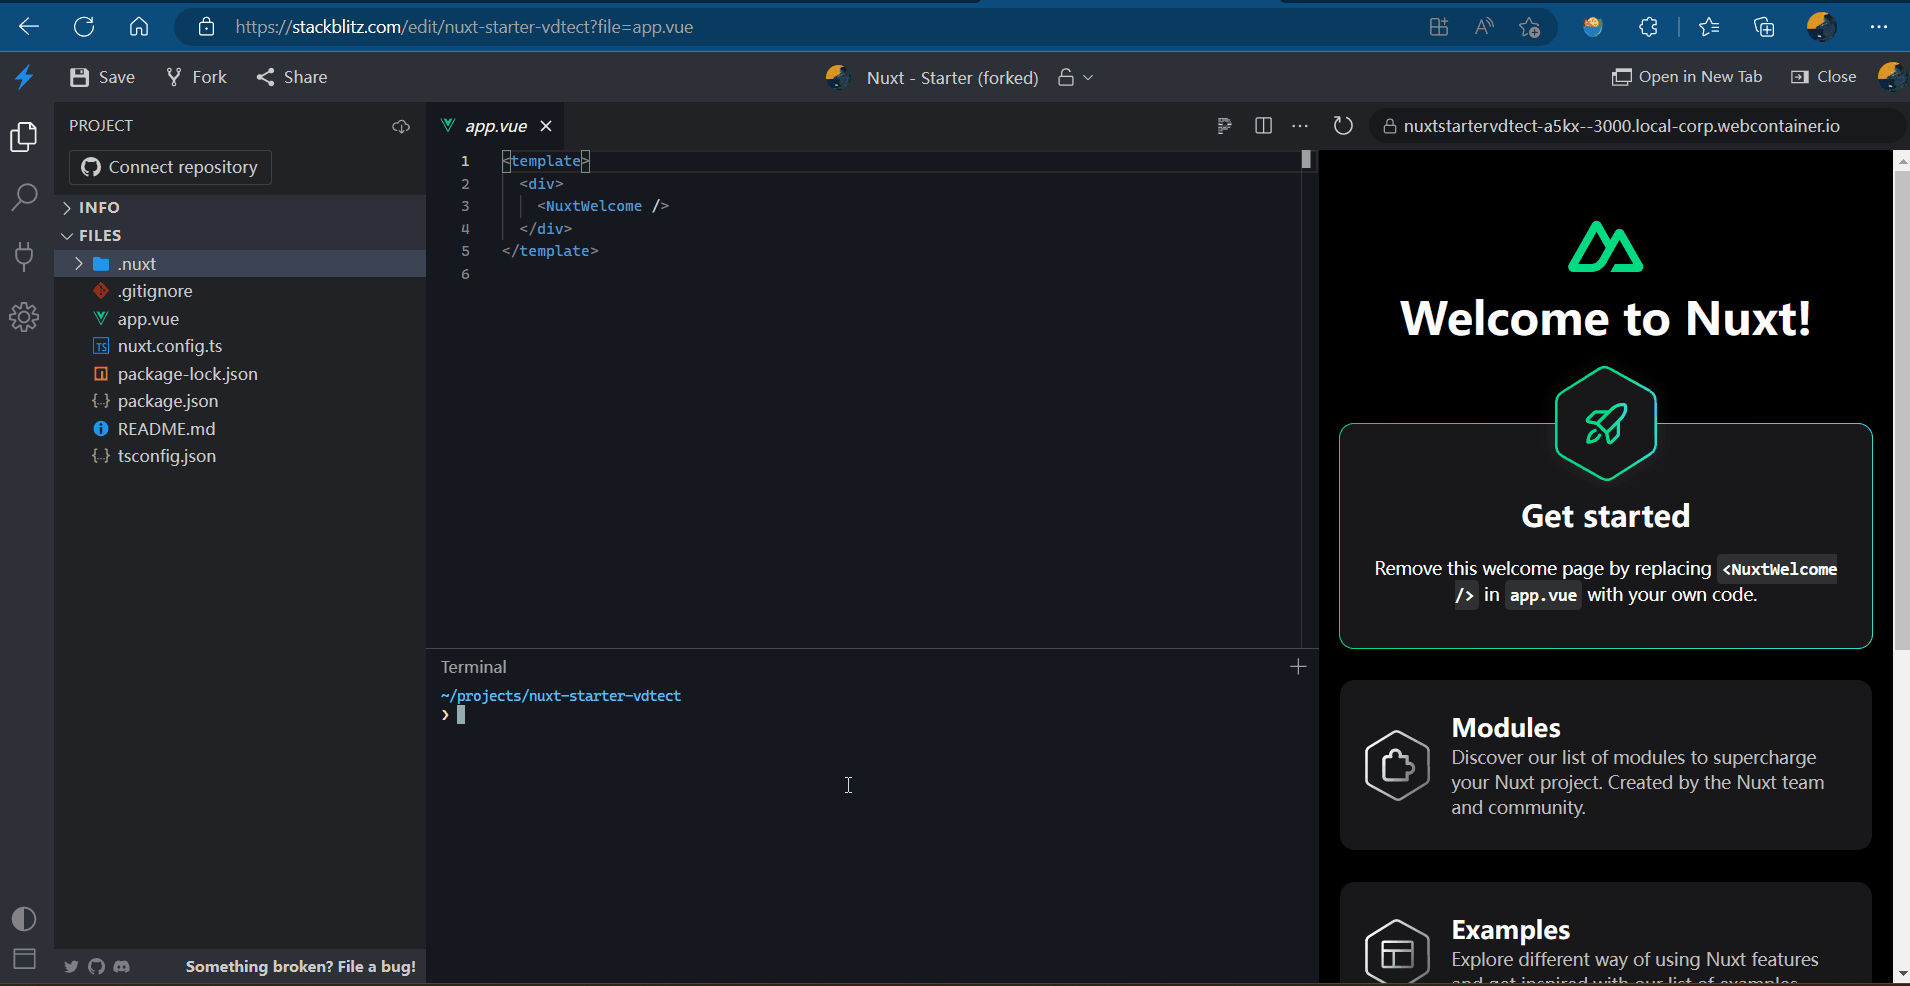Open the browser Favorites list icon
Viewport: 1910px width, 986px height.
[1709, 27]
